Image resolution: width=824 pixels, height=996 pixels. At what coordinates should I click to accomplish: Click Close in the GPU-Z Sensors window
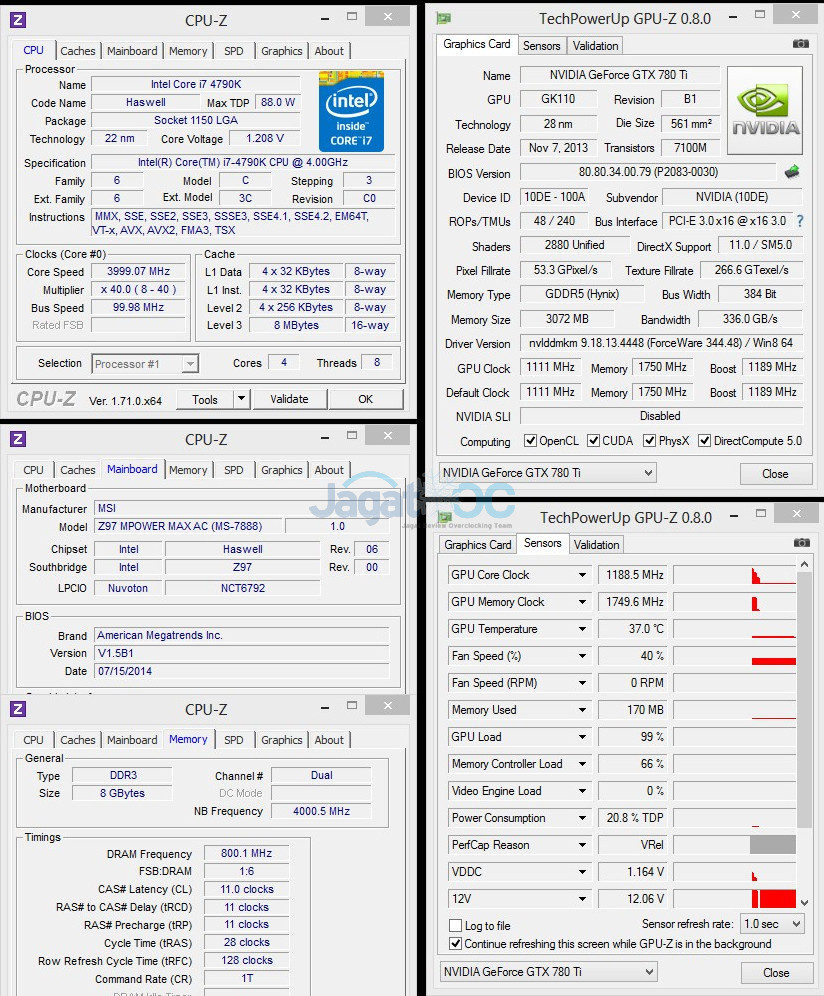click(x=776, y=972)
